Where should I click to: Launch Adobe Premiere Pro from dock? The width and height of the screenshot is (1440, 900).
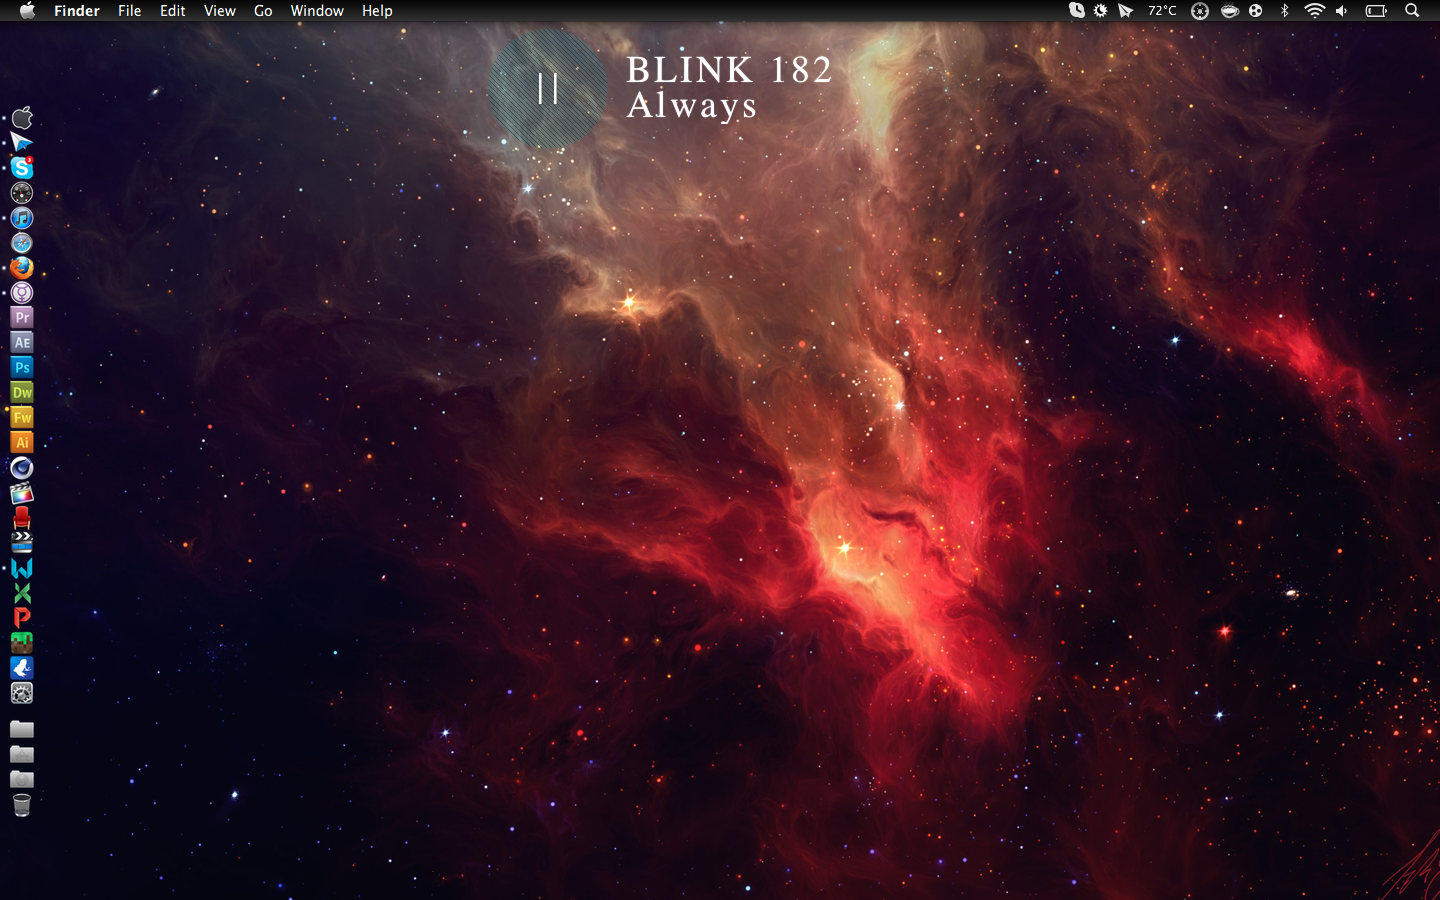pos(22,317)
